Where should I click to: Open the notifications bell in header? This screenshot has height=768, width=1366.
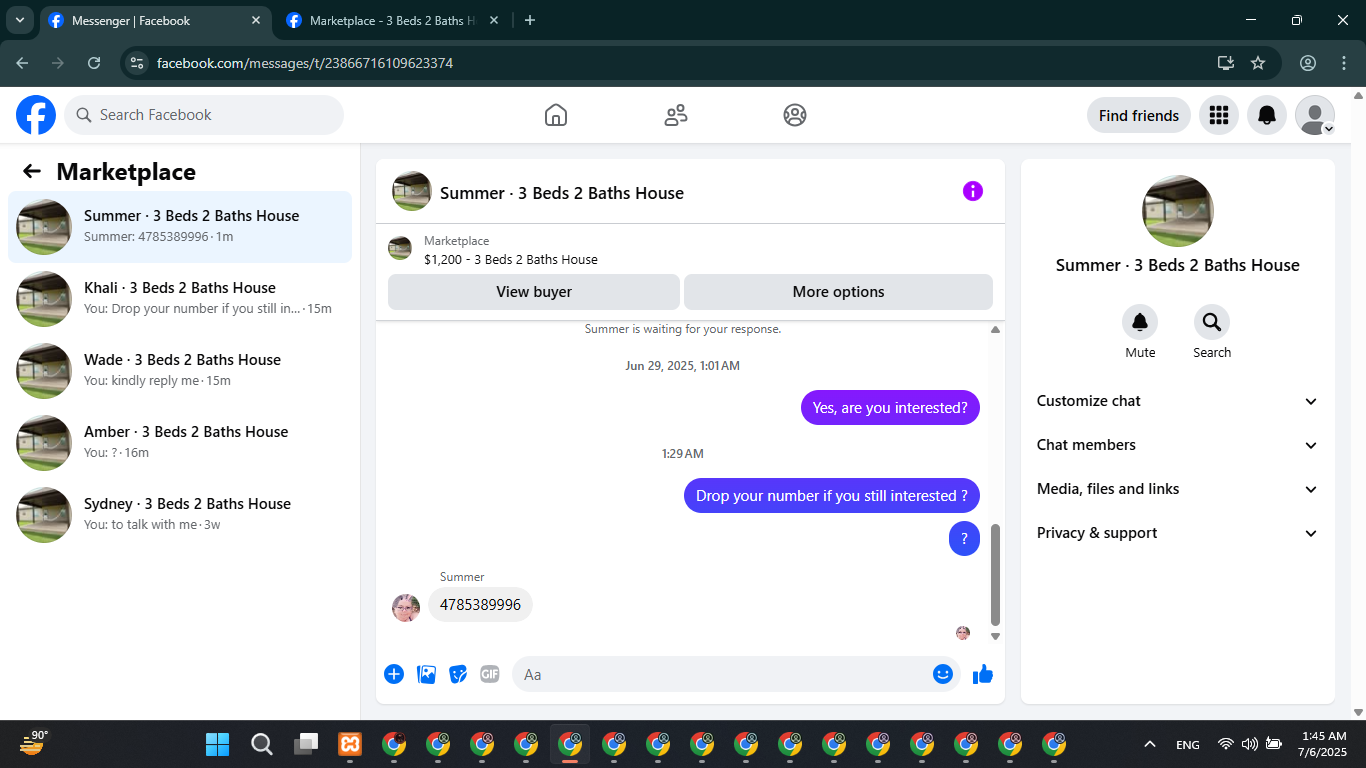tap(1267, 115)
